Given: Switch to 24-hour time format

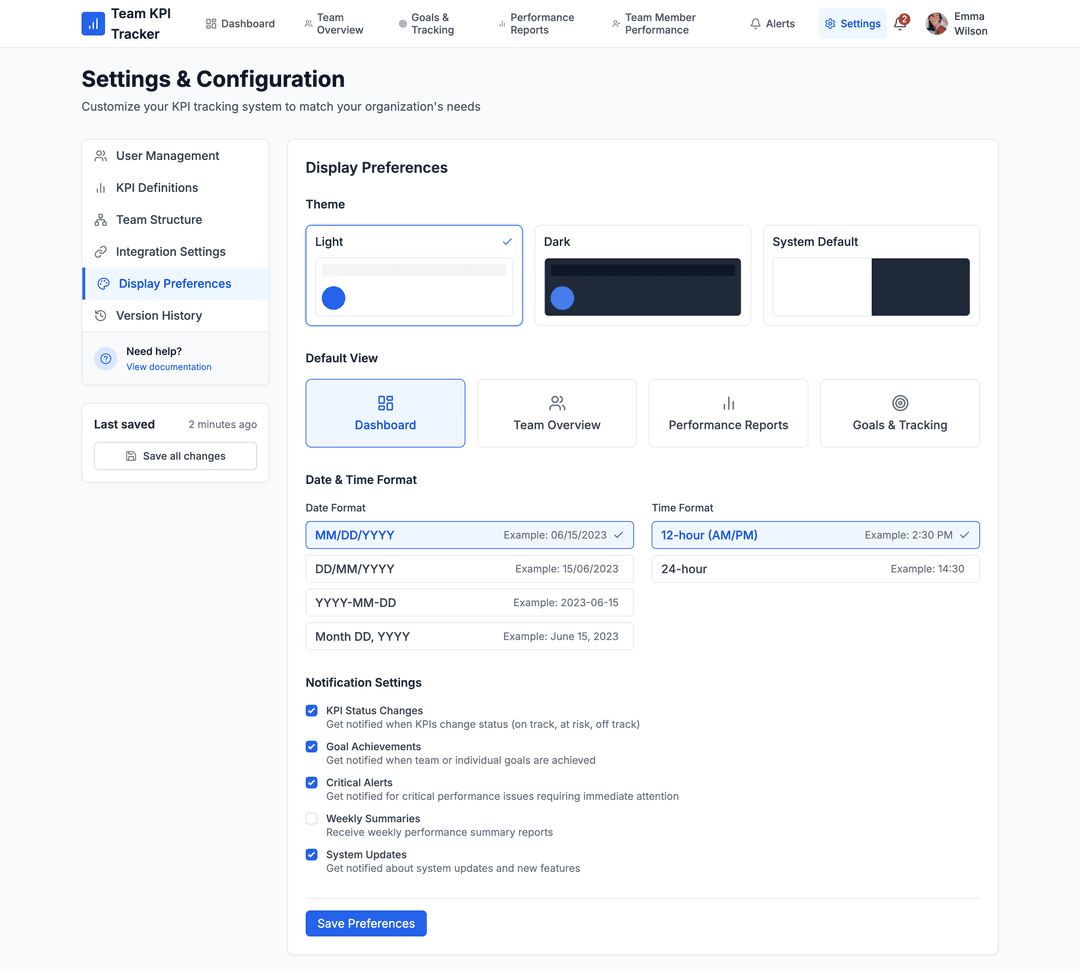Looking at the screenshot, I should click(x=815, y=568).
